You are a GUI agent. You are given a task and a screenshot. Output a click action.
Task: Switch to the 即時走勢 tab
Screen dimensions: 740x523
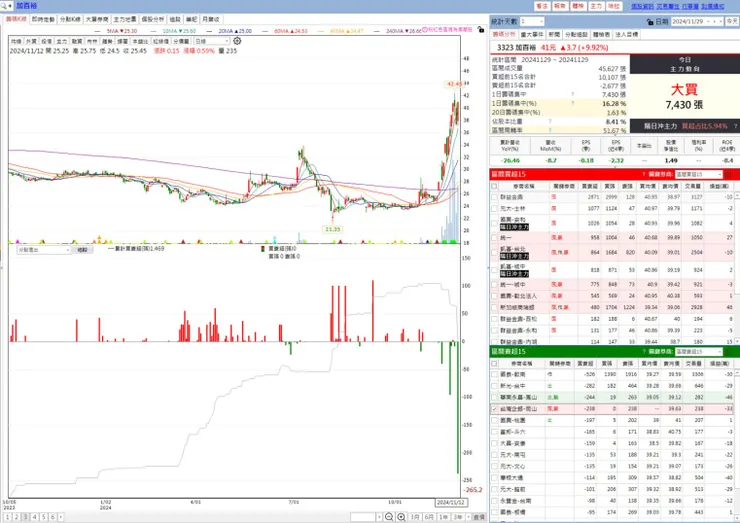pos(43,19)
